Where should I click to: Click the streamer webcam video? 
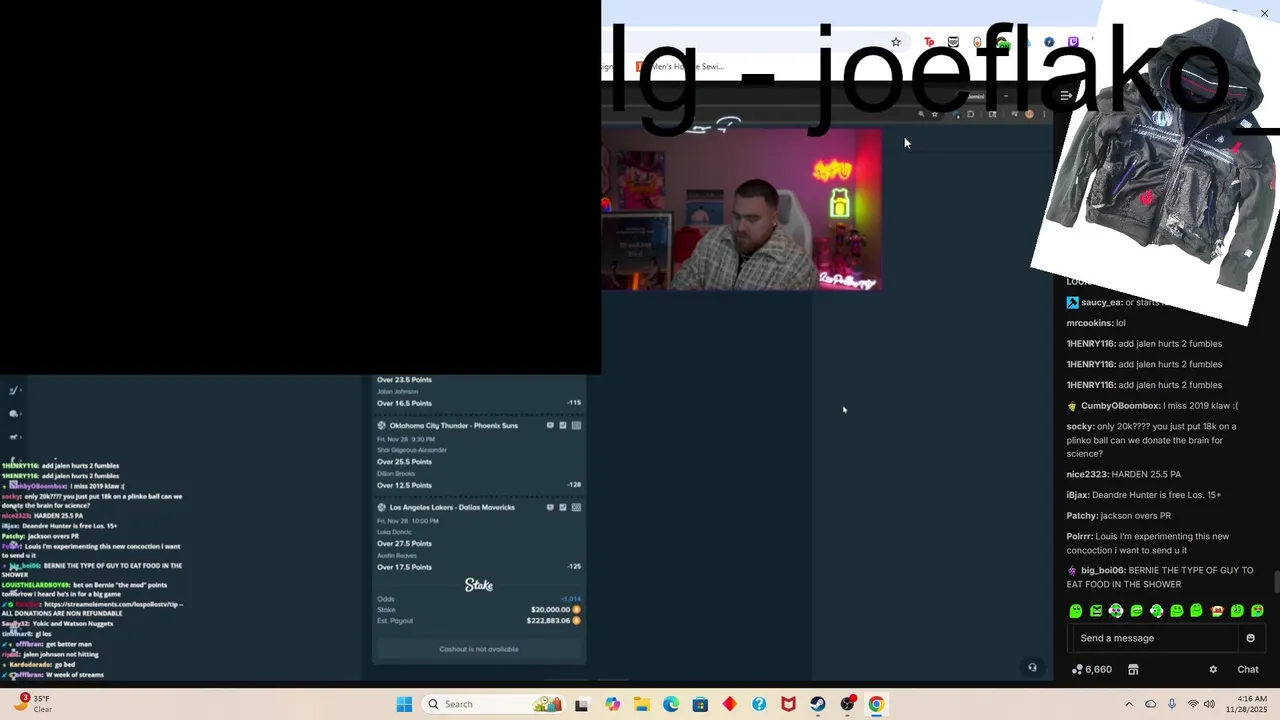(x=741, y=209)
